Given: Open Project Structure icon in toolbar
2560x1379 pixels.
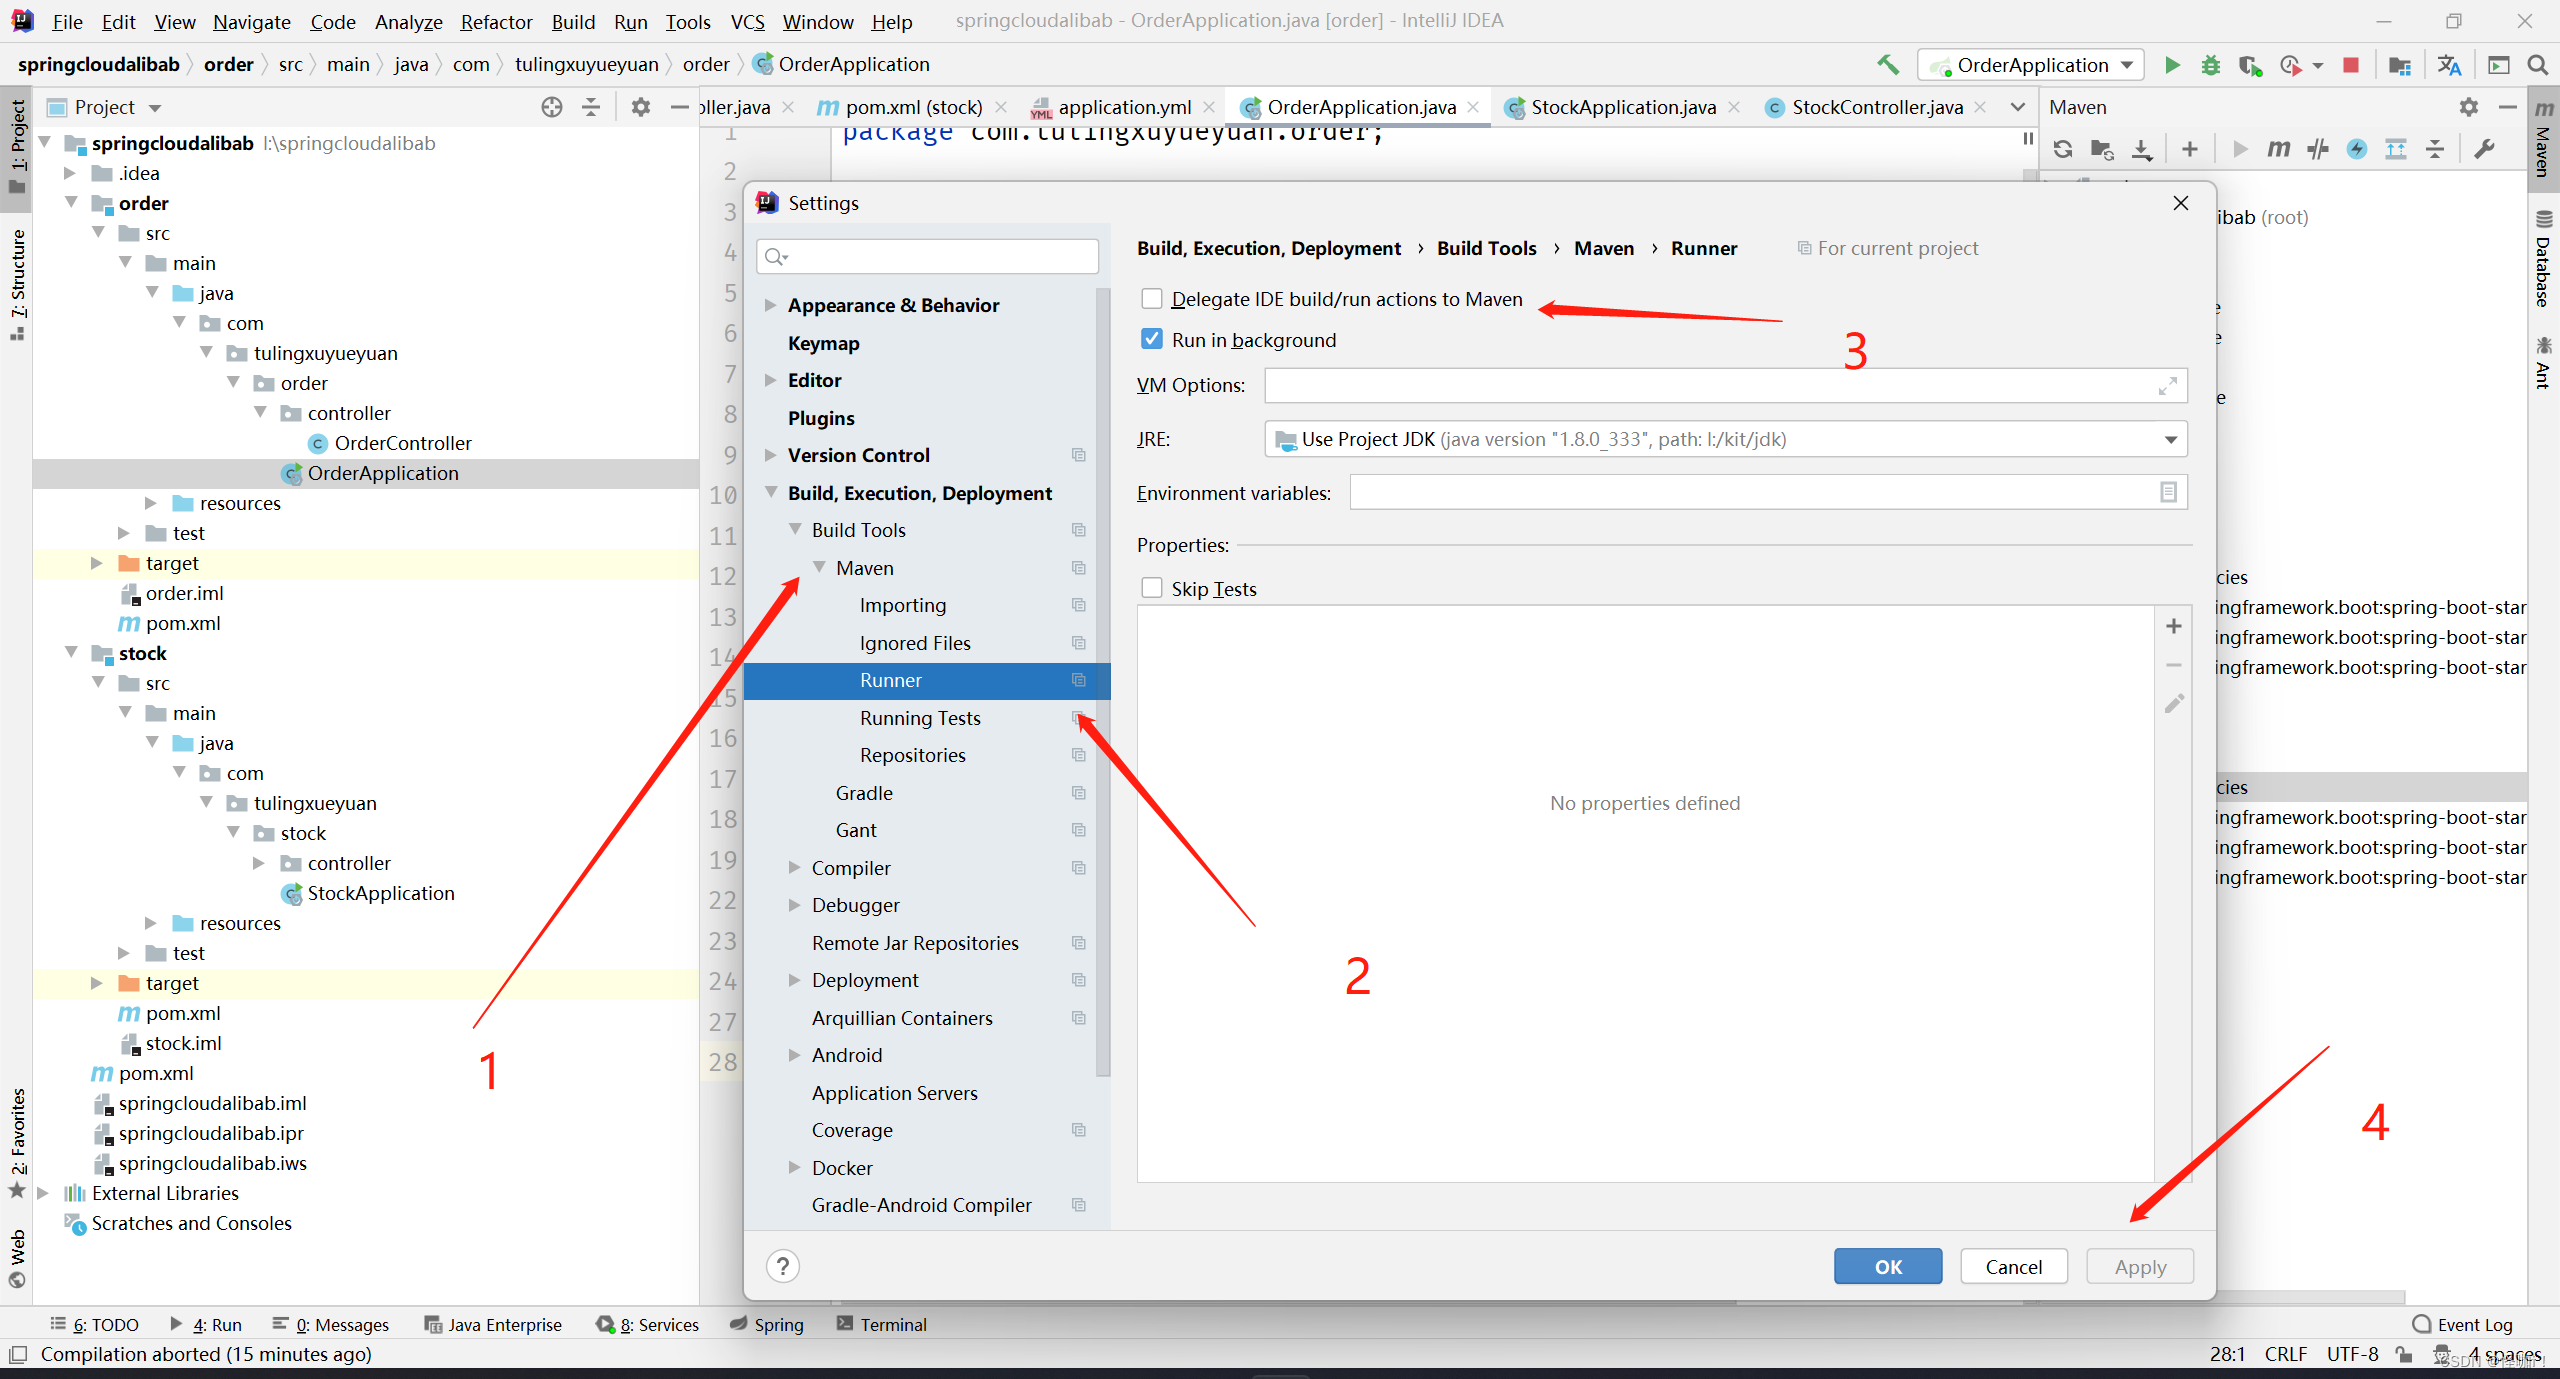Looking at the screenshot, I should [x=2400, y=65].
